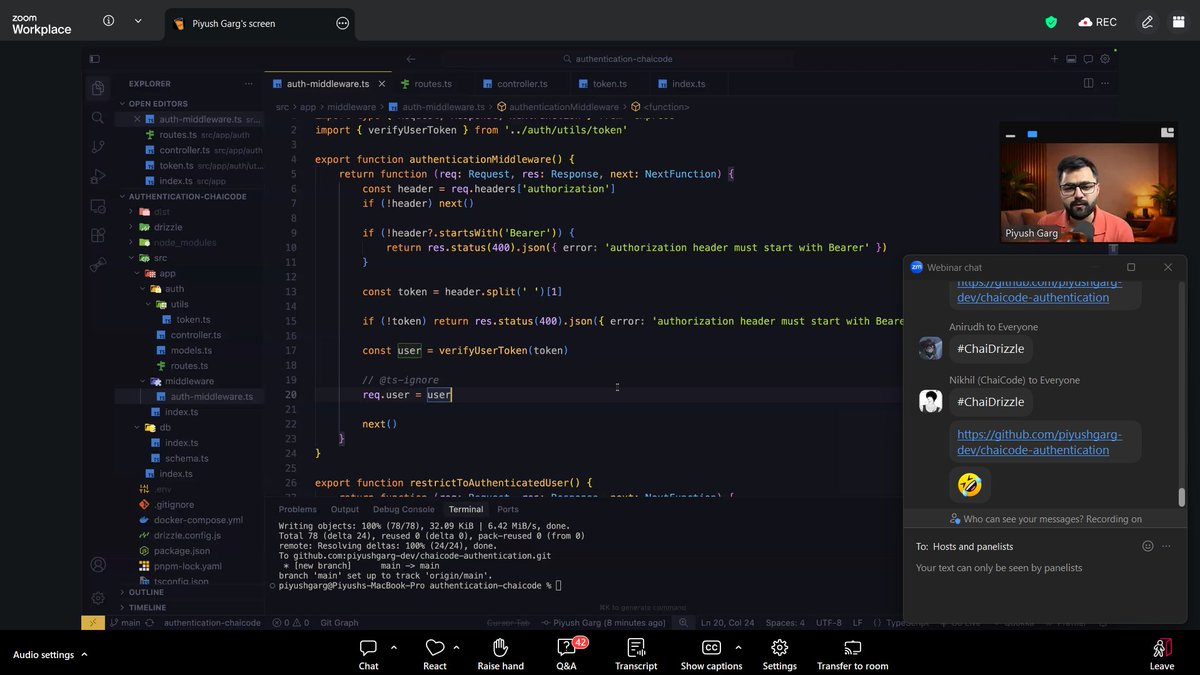Enable Show captions in Zoom
This screenshot has height=675, width=1200.
711,652
